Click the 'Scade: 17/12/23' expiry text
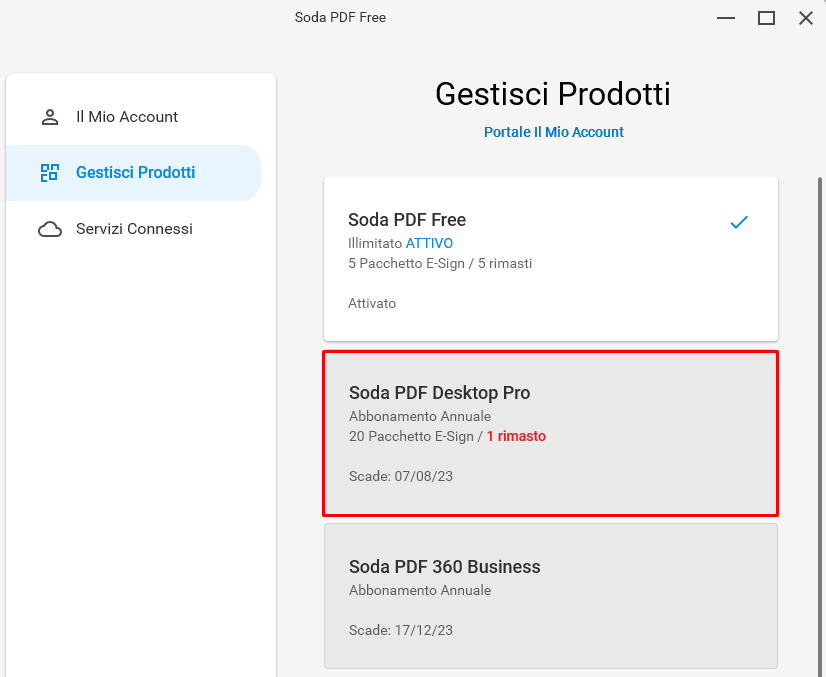826x677 pixels. coord(400,630)
